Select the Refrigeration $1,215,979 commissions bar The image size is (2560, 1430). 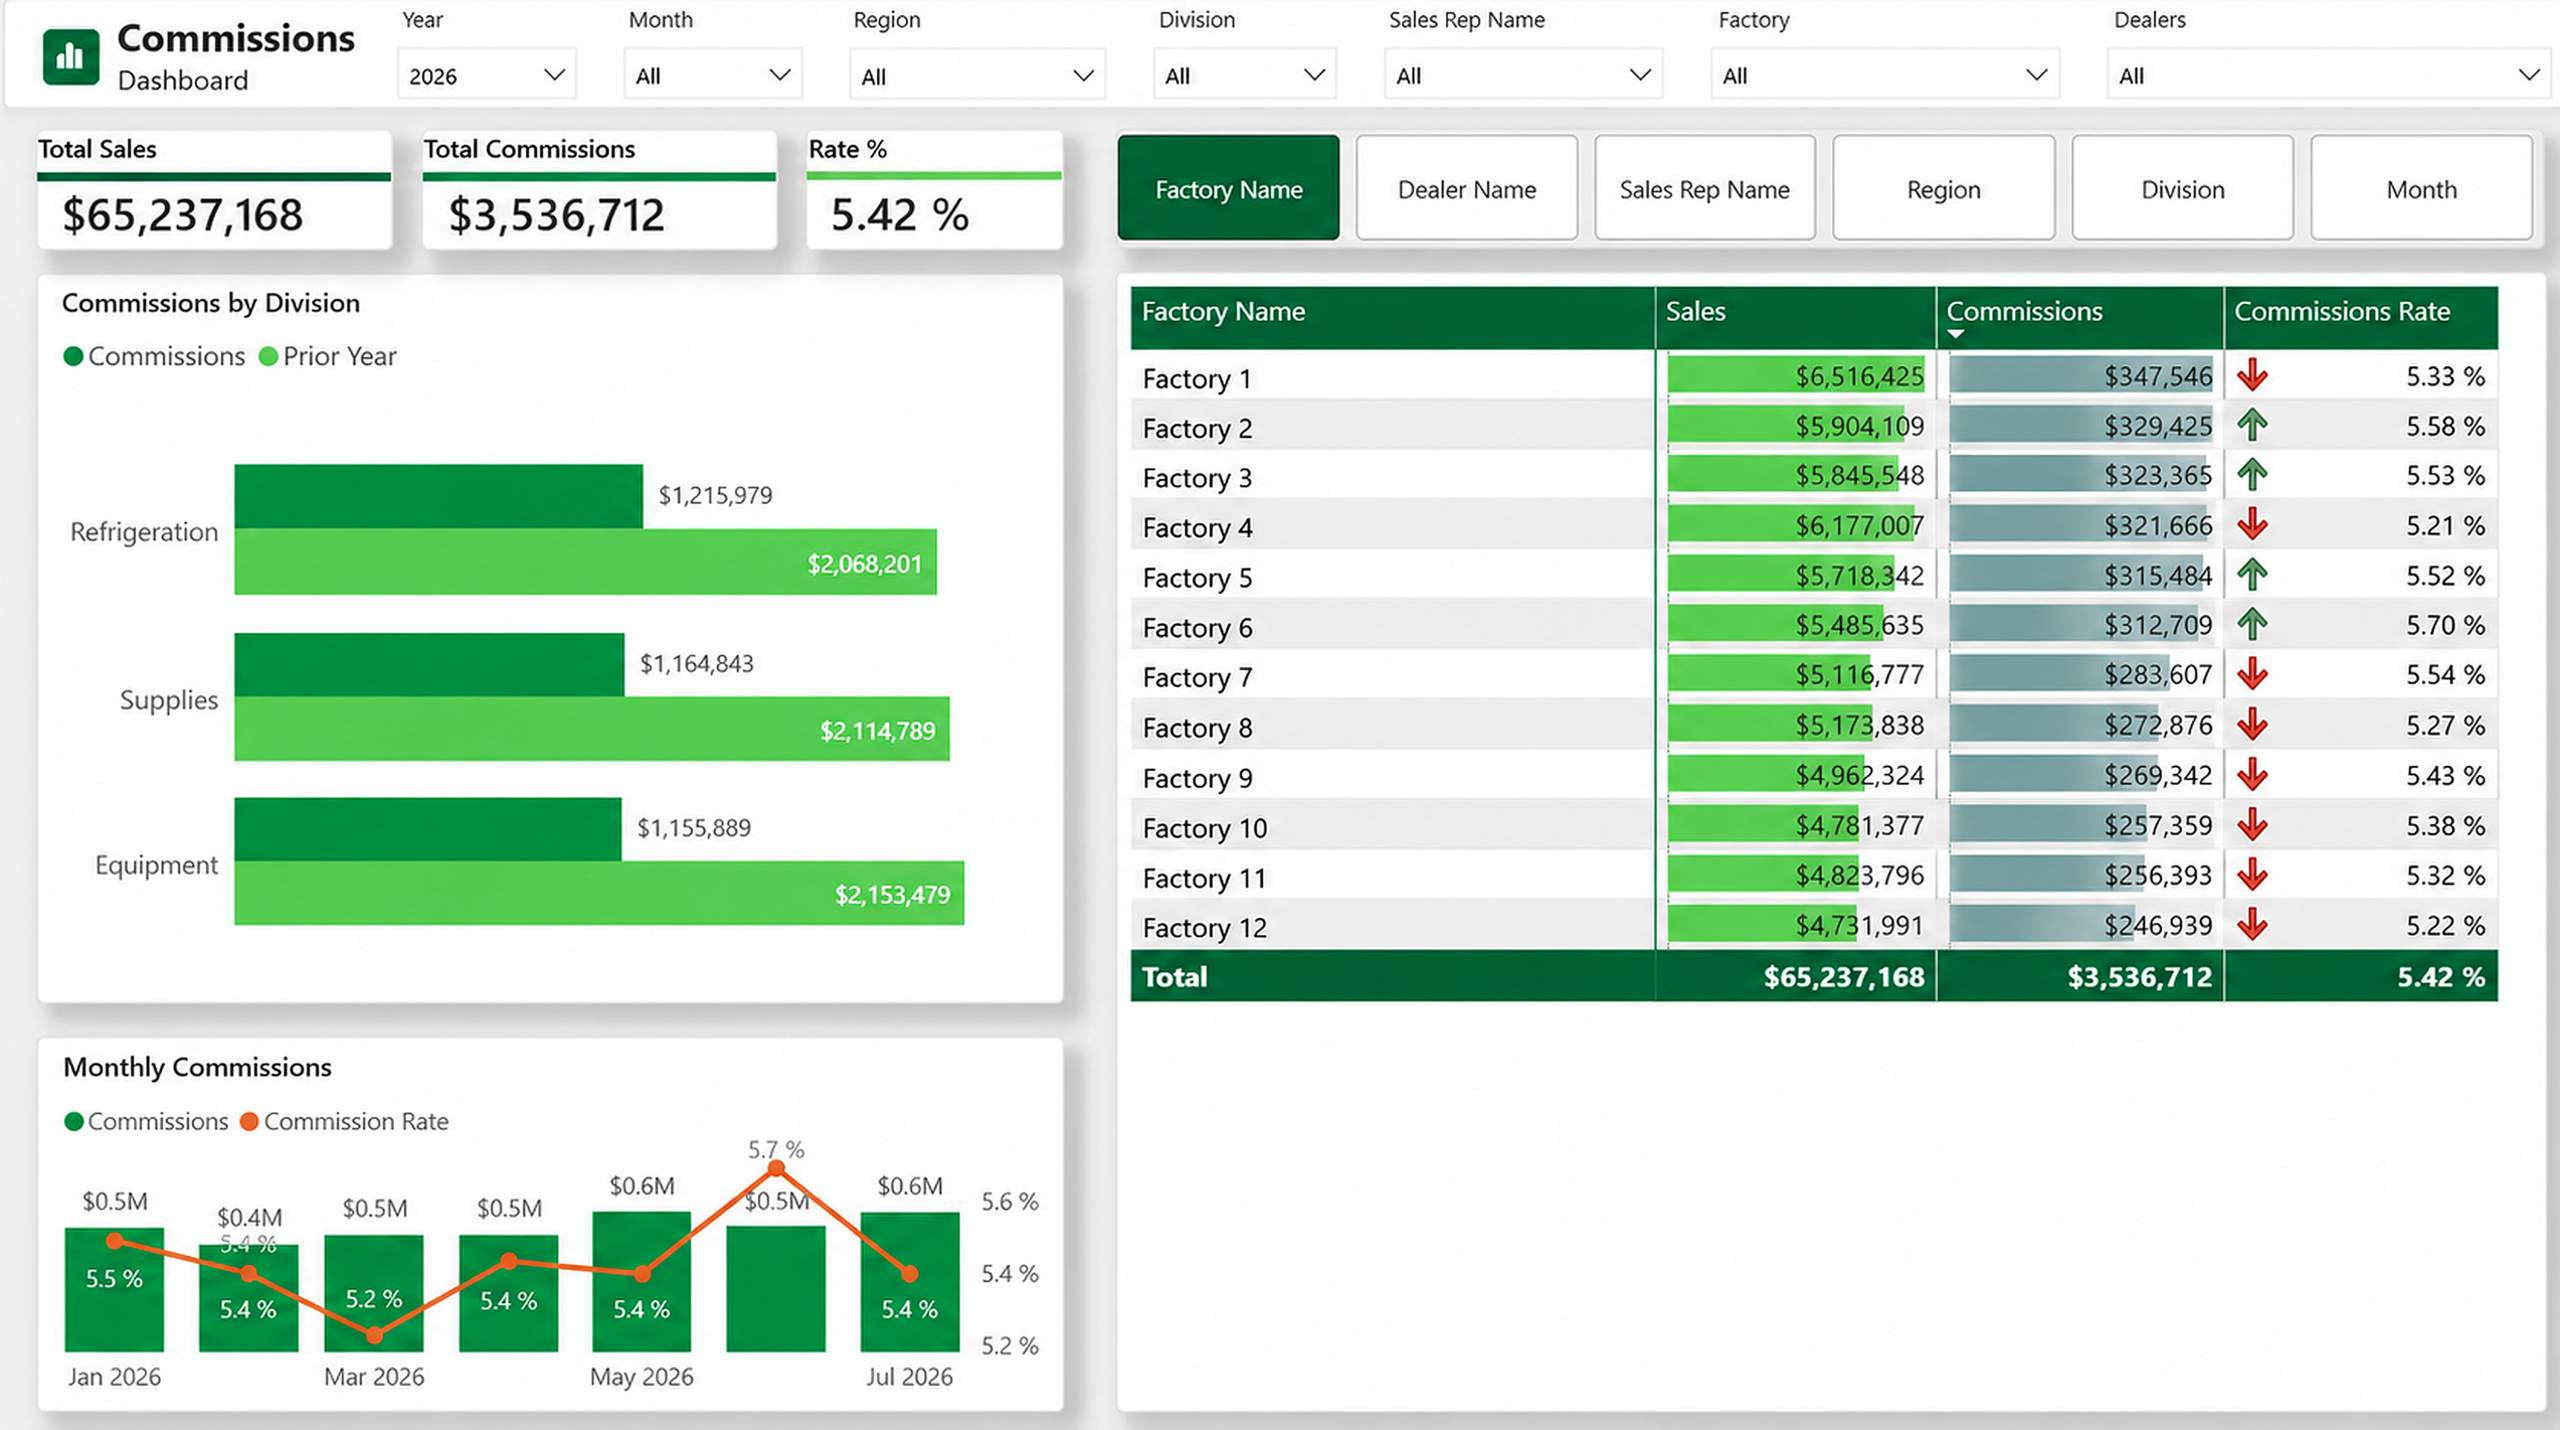(x=438, y=495)
